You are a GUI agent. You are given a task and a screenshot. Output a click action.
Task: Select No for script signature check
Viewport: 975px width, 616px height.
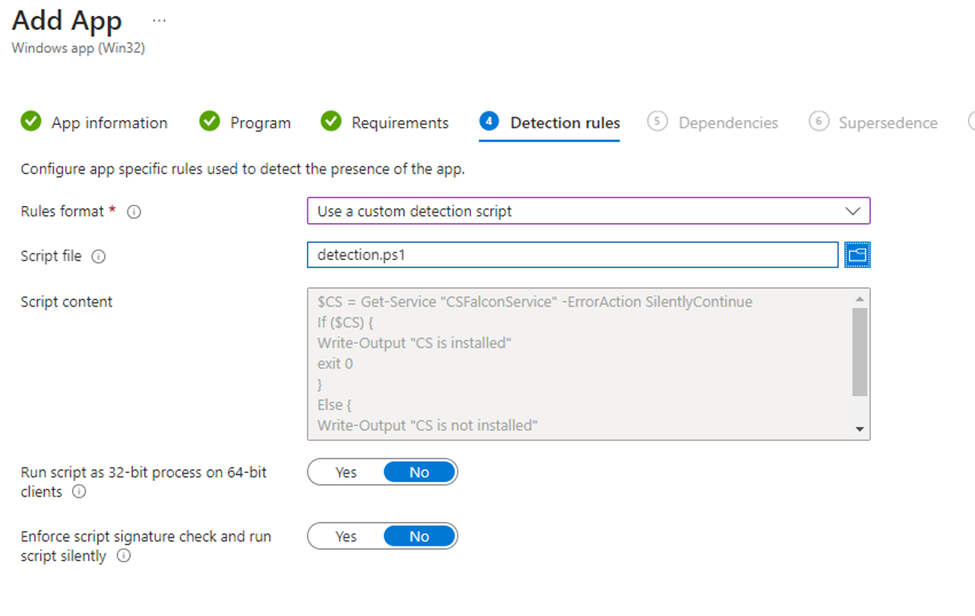[419, 536]
